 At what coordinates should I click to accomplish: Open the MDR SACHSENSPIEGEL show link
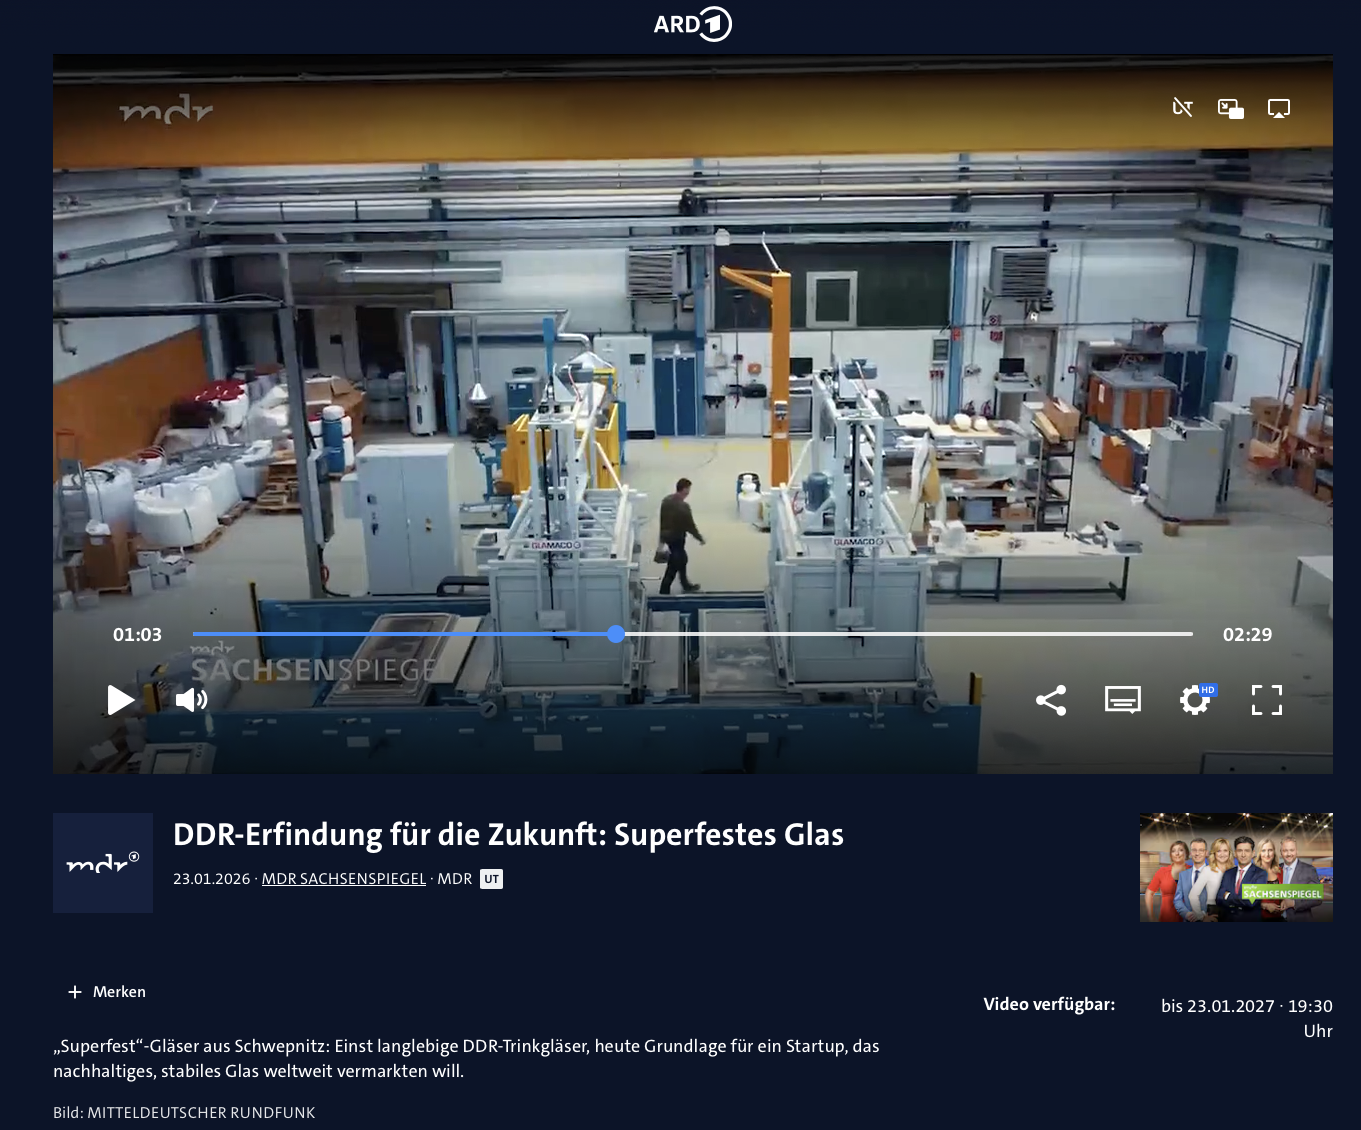click(343, 879)
